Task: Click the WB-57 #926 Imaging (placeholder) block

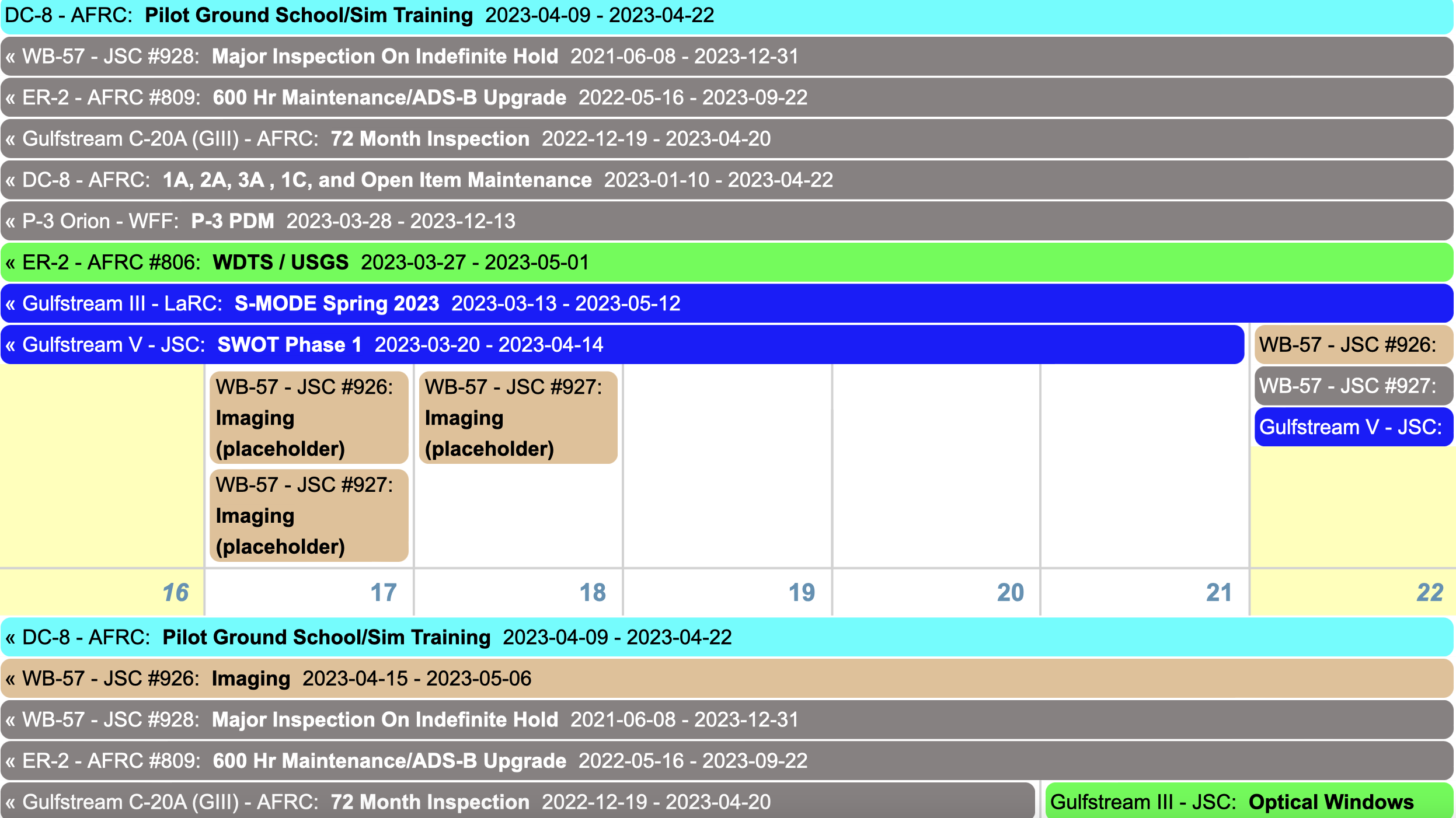Action: point(309,417)
